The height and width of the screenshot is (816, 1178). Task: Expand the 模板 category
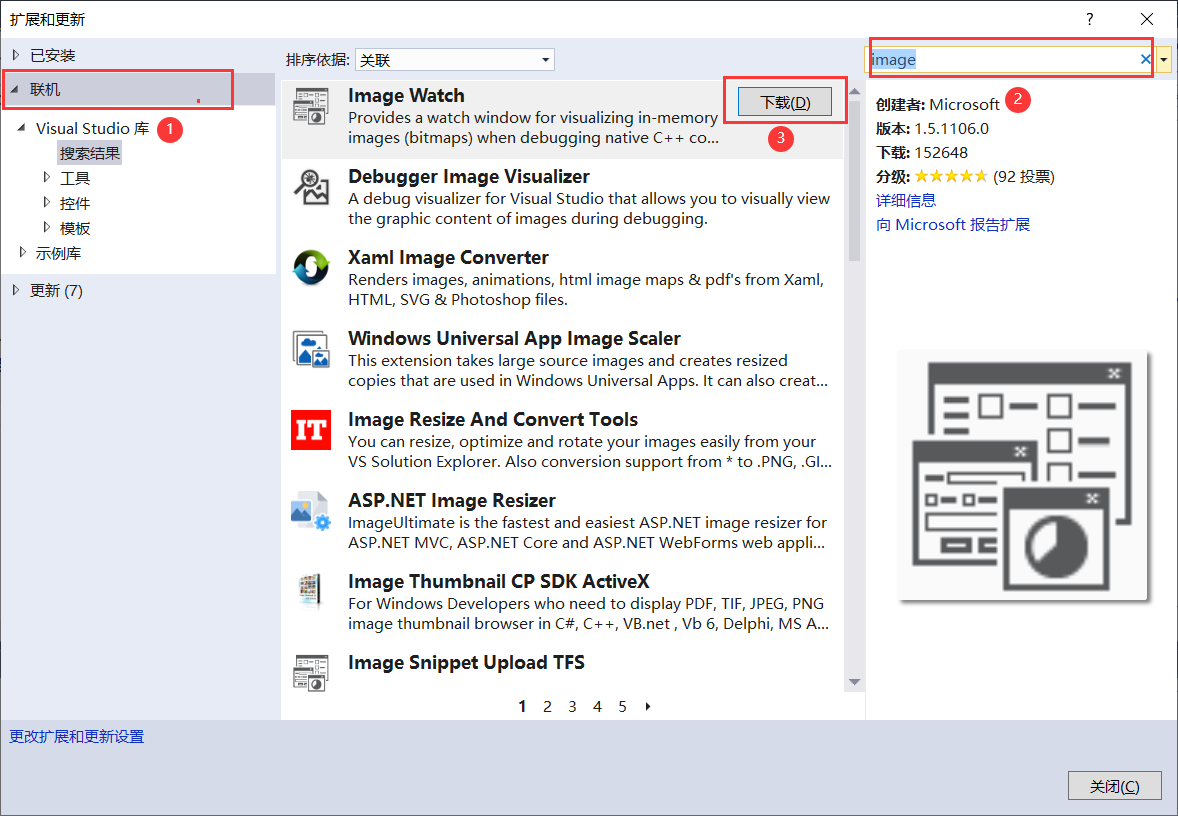(x=47, y=227)
